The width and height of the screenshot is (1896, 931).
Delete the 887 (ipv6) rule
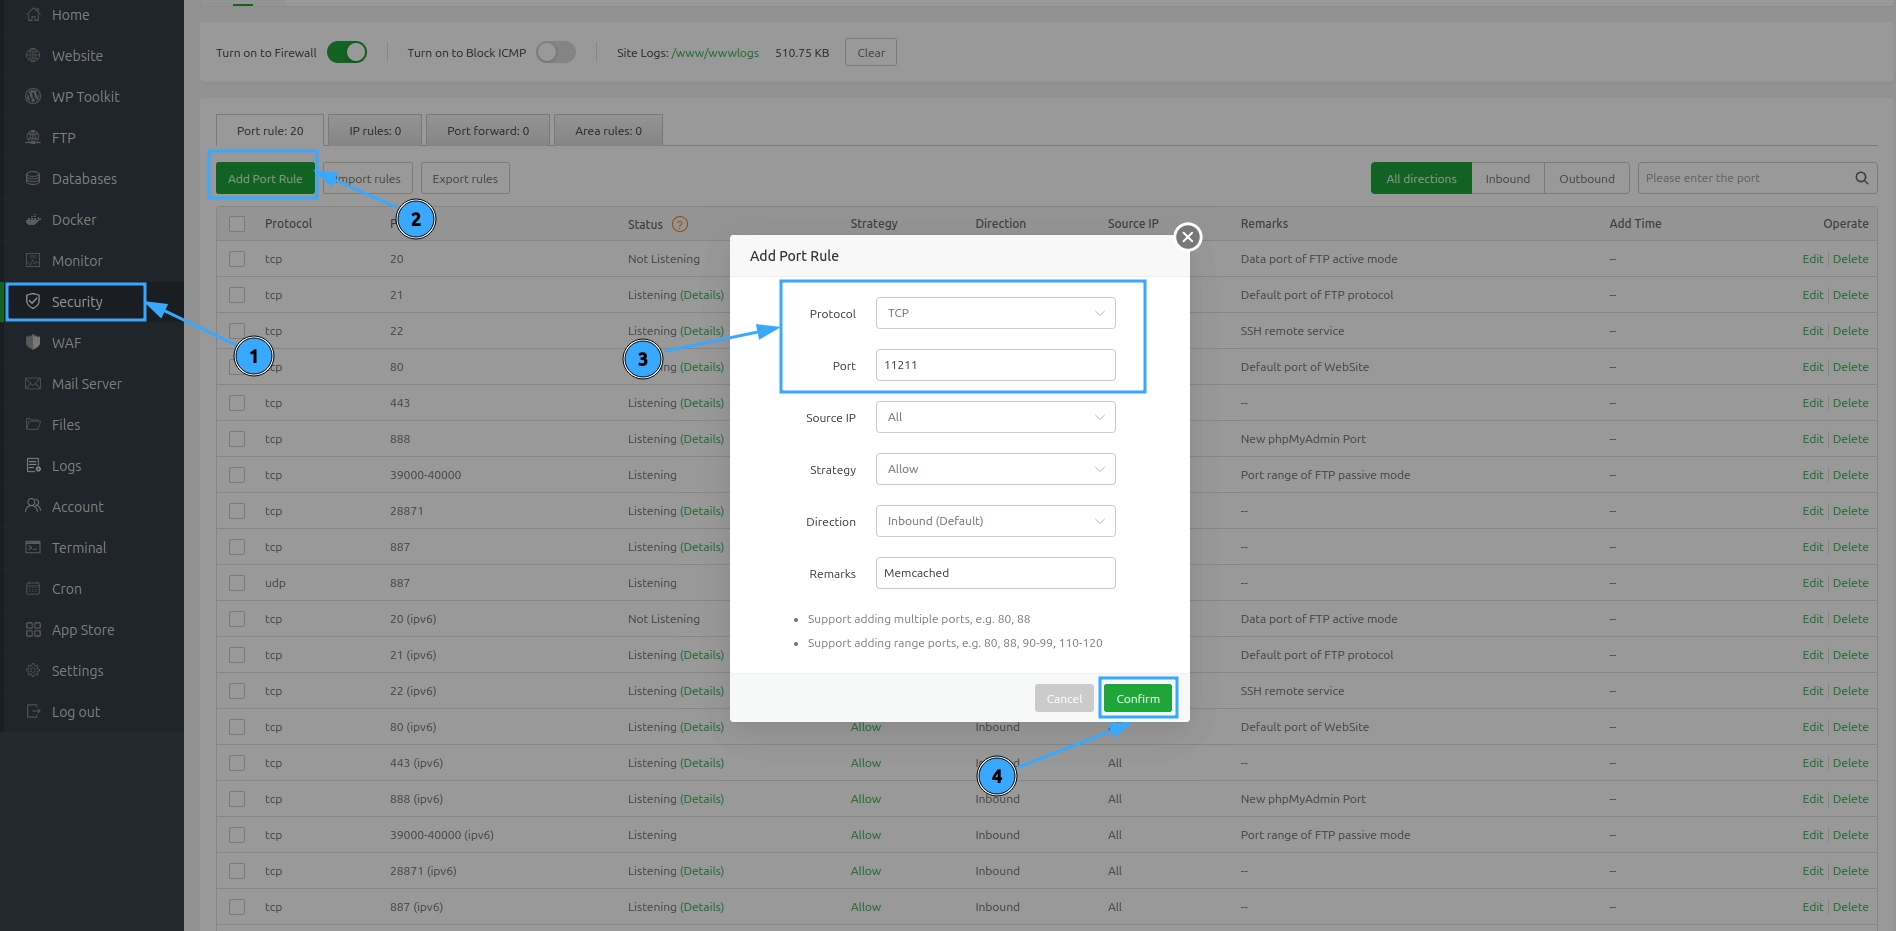click(1850, 907)
